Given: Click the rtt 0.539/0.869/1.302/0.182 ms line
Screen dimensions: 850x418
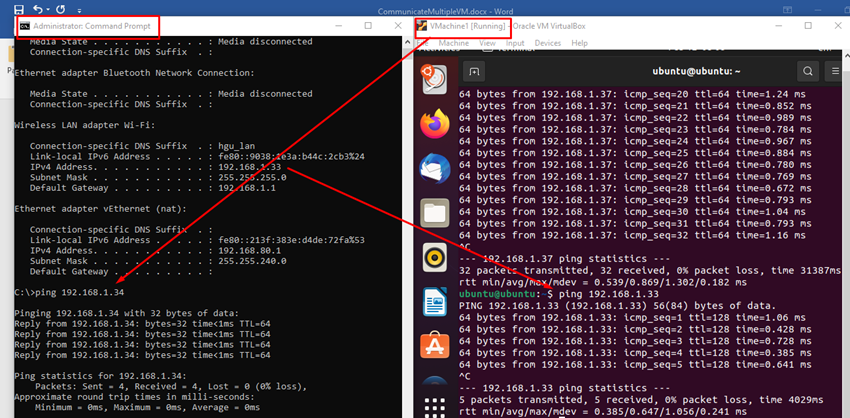Looking at the screenshot, I should (x=603, y=282).
